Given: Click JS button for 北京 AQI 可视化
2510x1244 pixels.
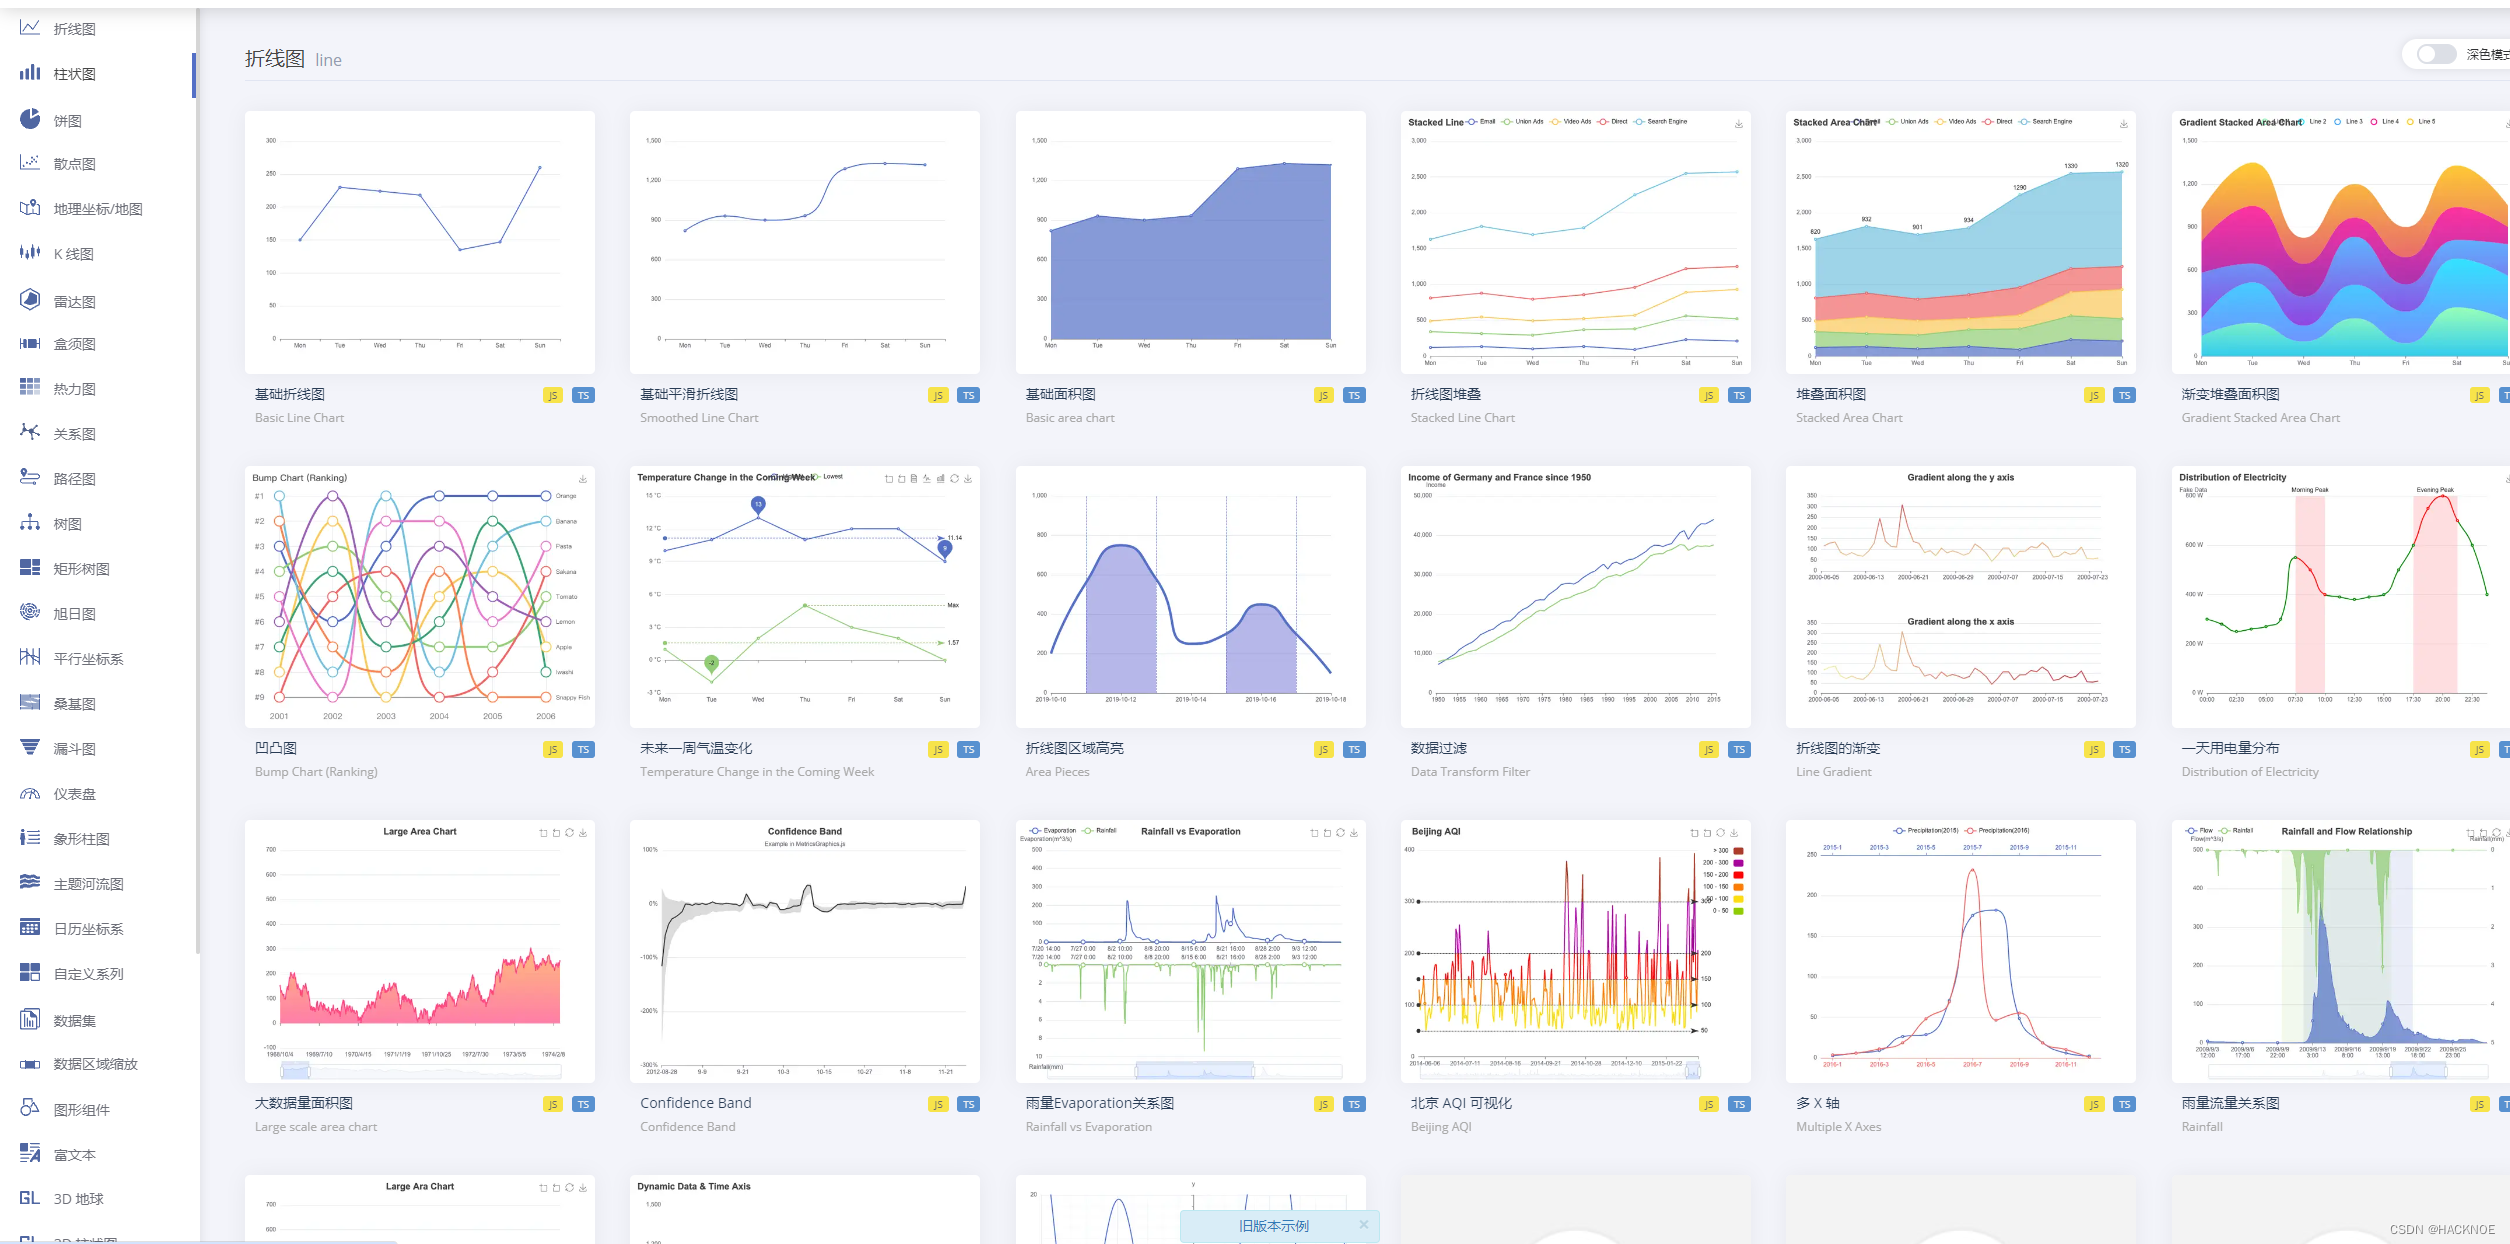Looking at the screenshot, I should coord(1709,1104).
